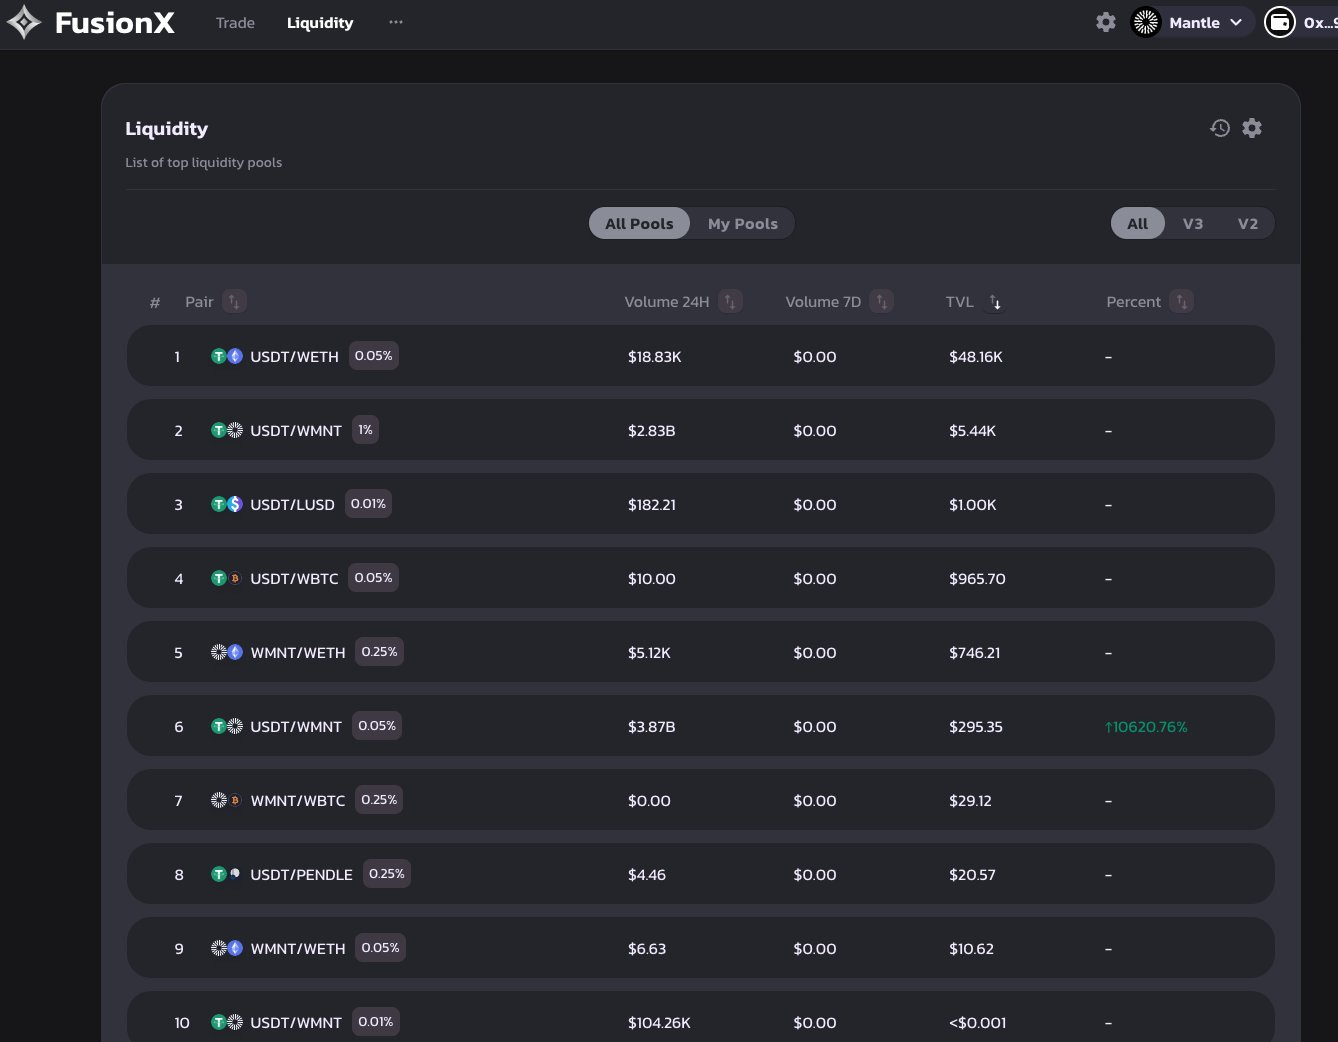This screenshot has width=1338, height=1042.
Task: Click USDT/WMNT 1% token pair icon
Action: [227, 430]
